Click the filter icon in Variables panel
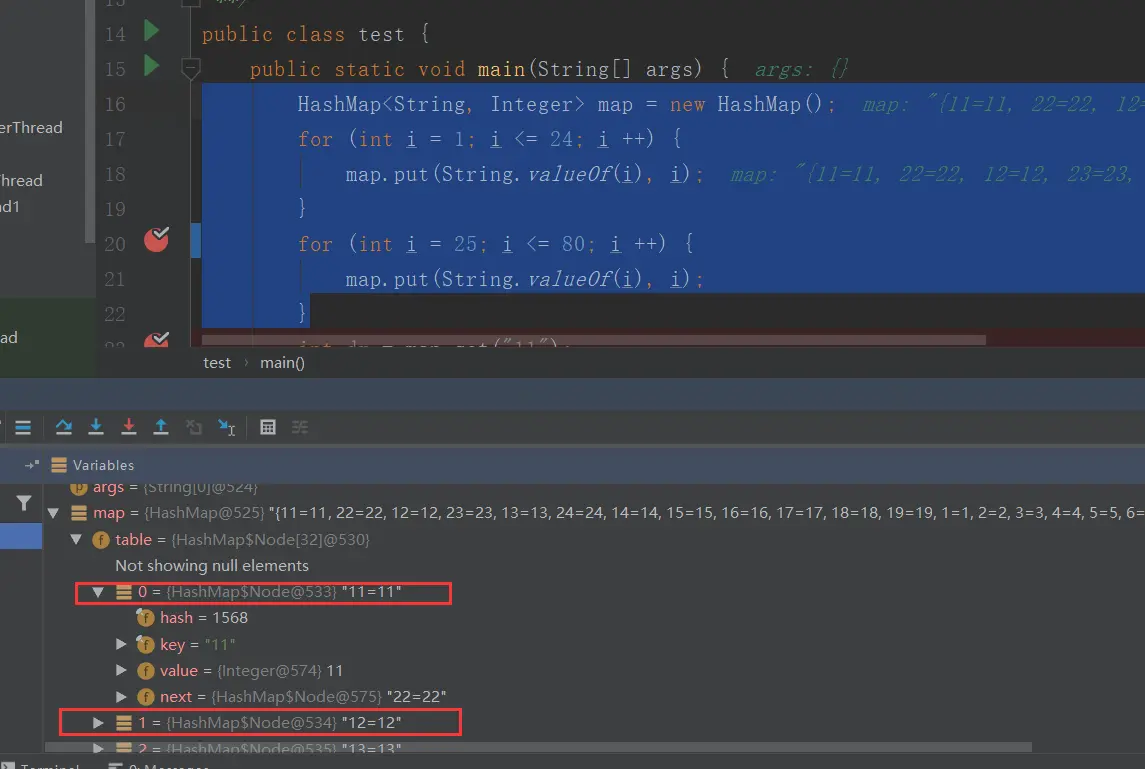This screenshot has width=1145, height=769. pos(23,503)
